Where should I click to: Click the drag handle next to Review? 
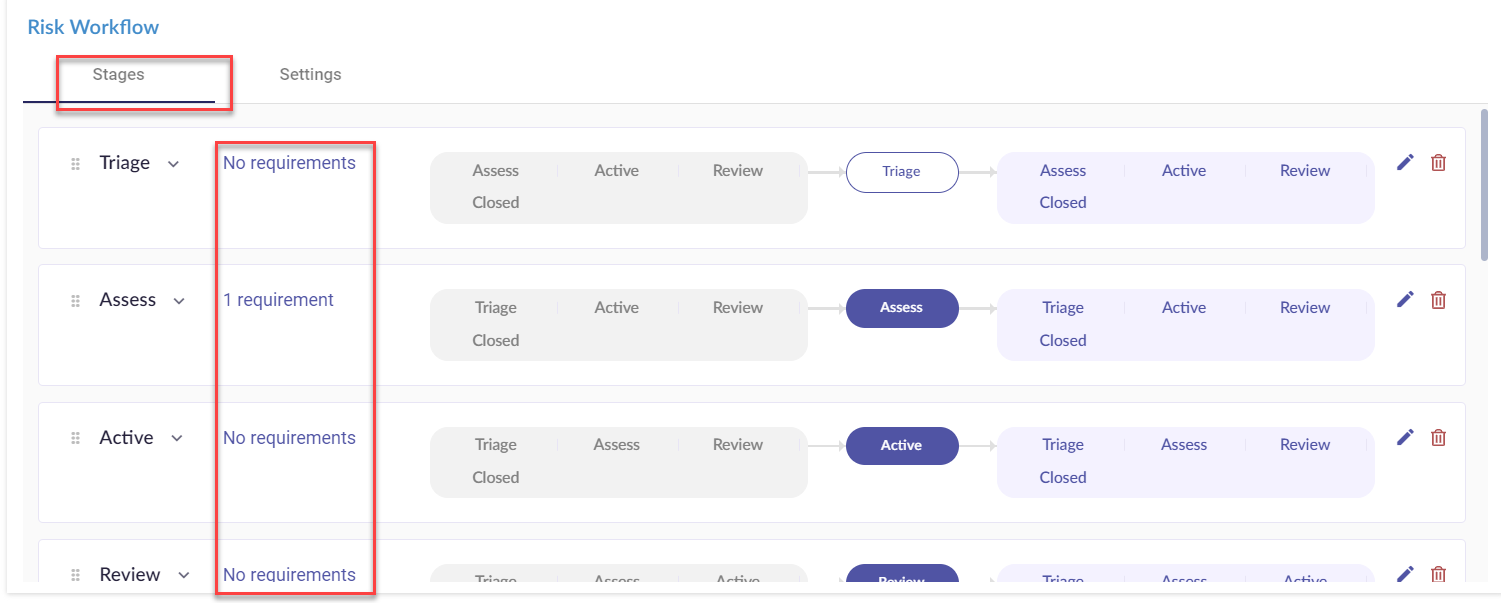pos(74,574)
